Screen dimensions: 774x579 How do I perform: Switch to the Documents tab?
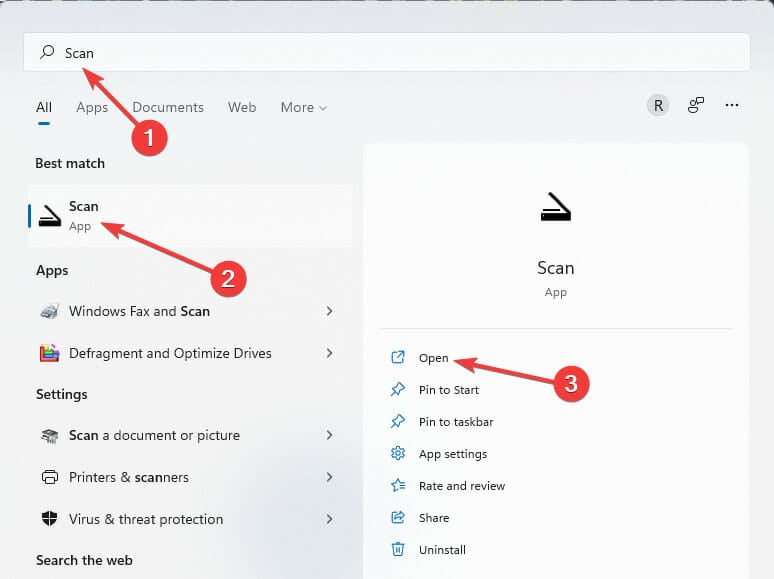(x=168, y=107)
